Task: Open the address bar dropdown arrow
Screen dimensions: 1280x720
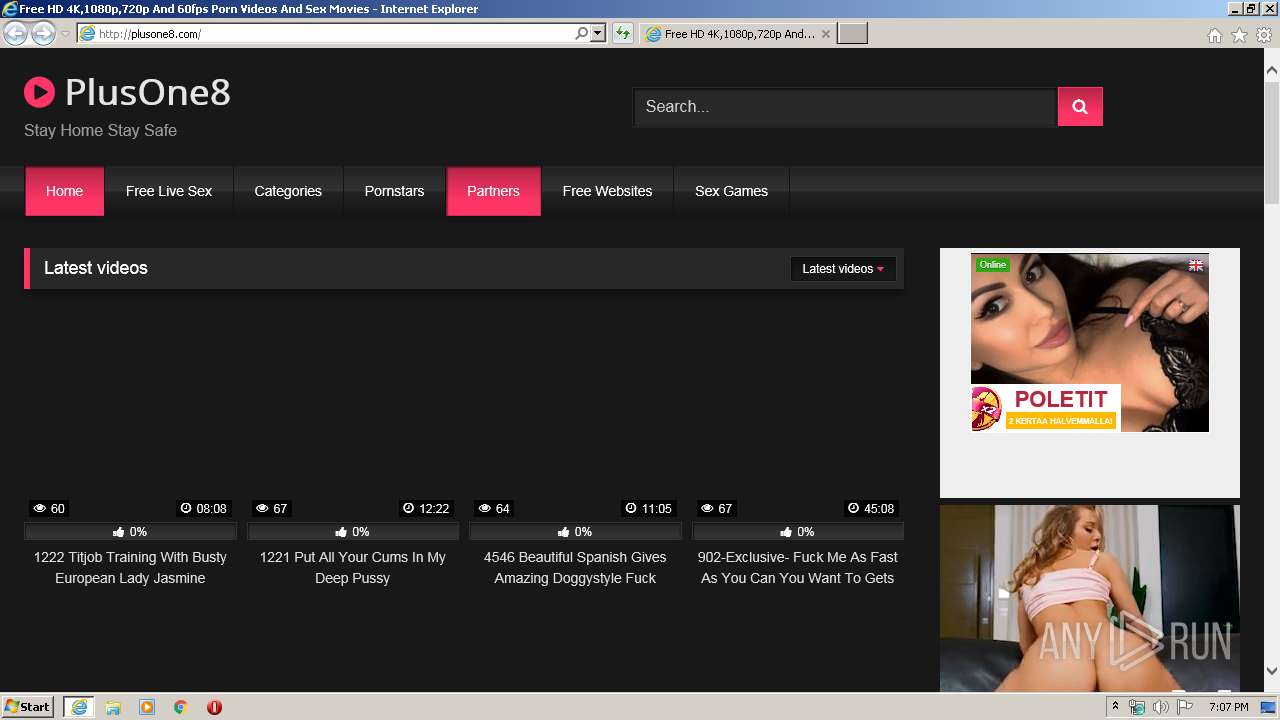Action: [598, 33]
